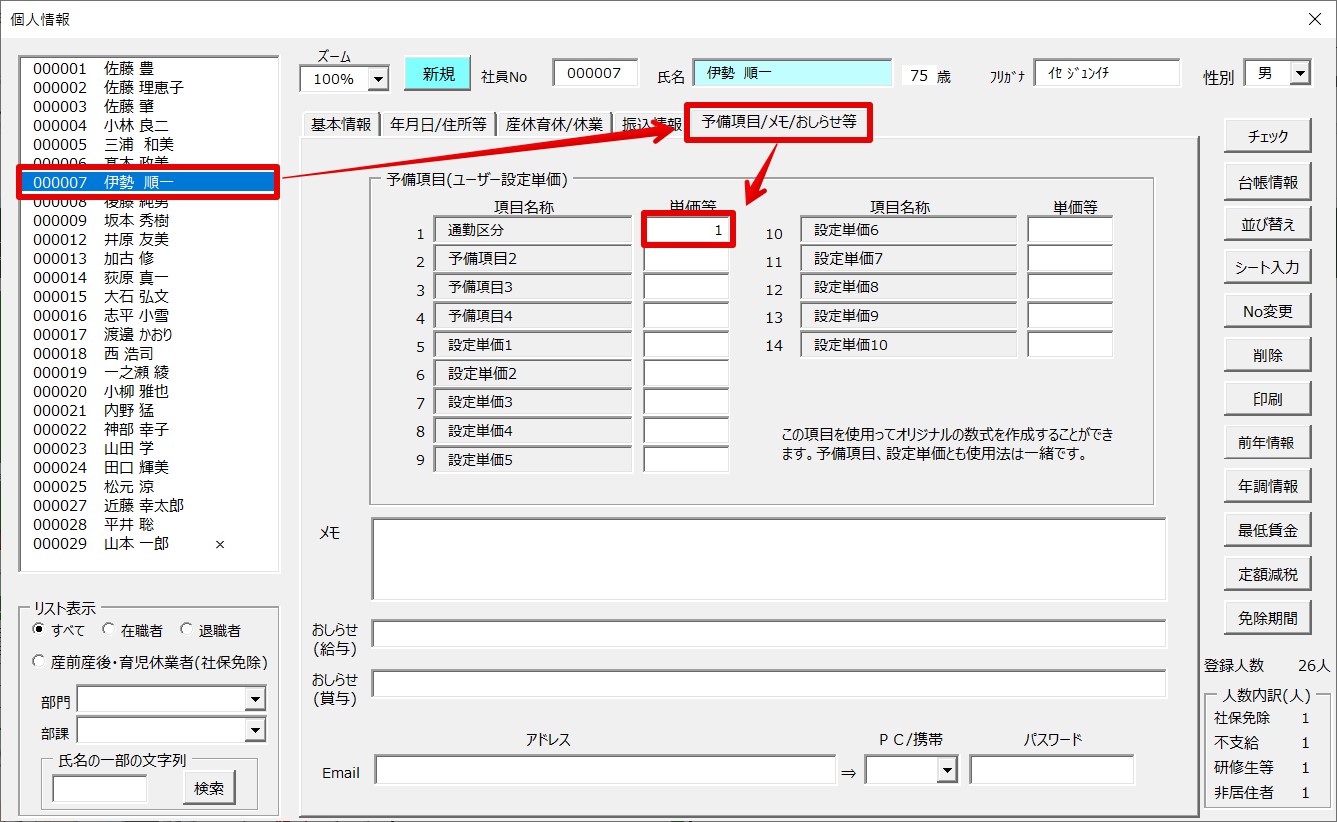Image resolution: width=1337 pixels, height=822 pixels.
Task: Expand the ズーム 100% dropdown
Action: (x=378, y=78)
